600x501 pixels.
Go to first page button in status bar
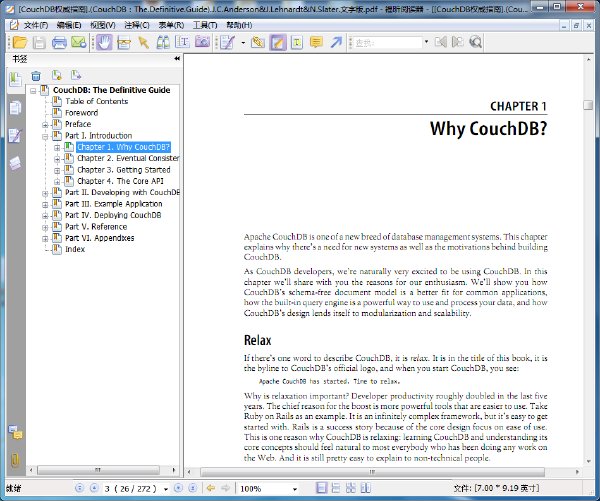coord(79,488)
